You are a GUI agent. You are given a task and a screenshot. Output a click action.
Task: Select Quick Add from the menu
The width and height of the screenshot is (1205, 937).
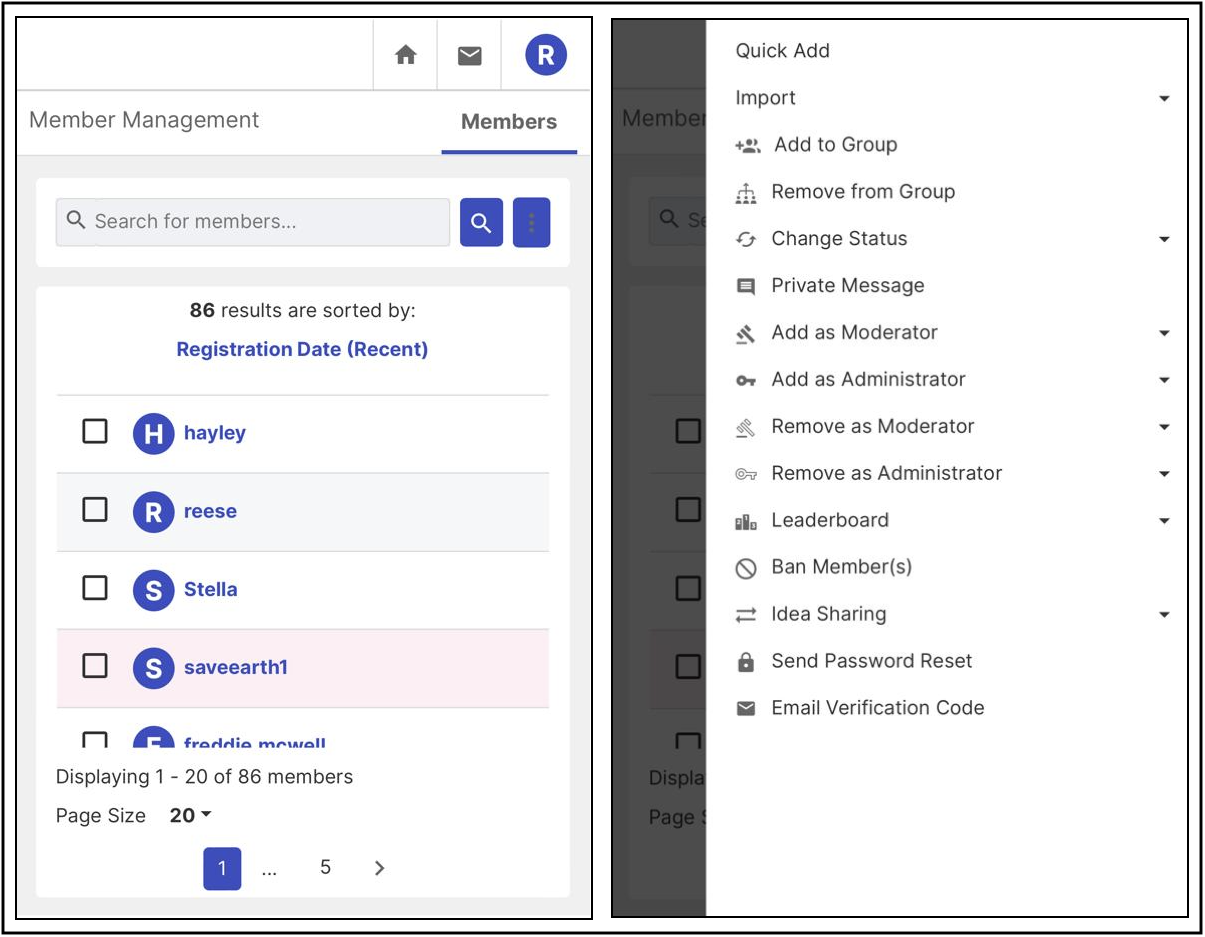(782, 51)
